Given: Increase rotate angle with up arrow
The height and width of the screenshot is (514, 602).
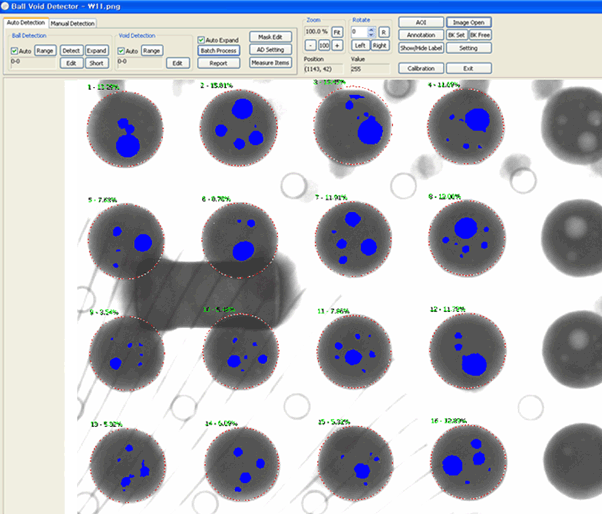Looking at the screenshot, I should pyautogui.click(x=371, y=30).
